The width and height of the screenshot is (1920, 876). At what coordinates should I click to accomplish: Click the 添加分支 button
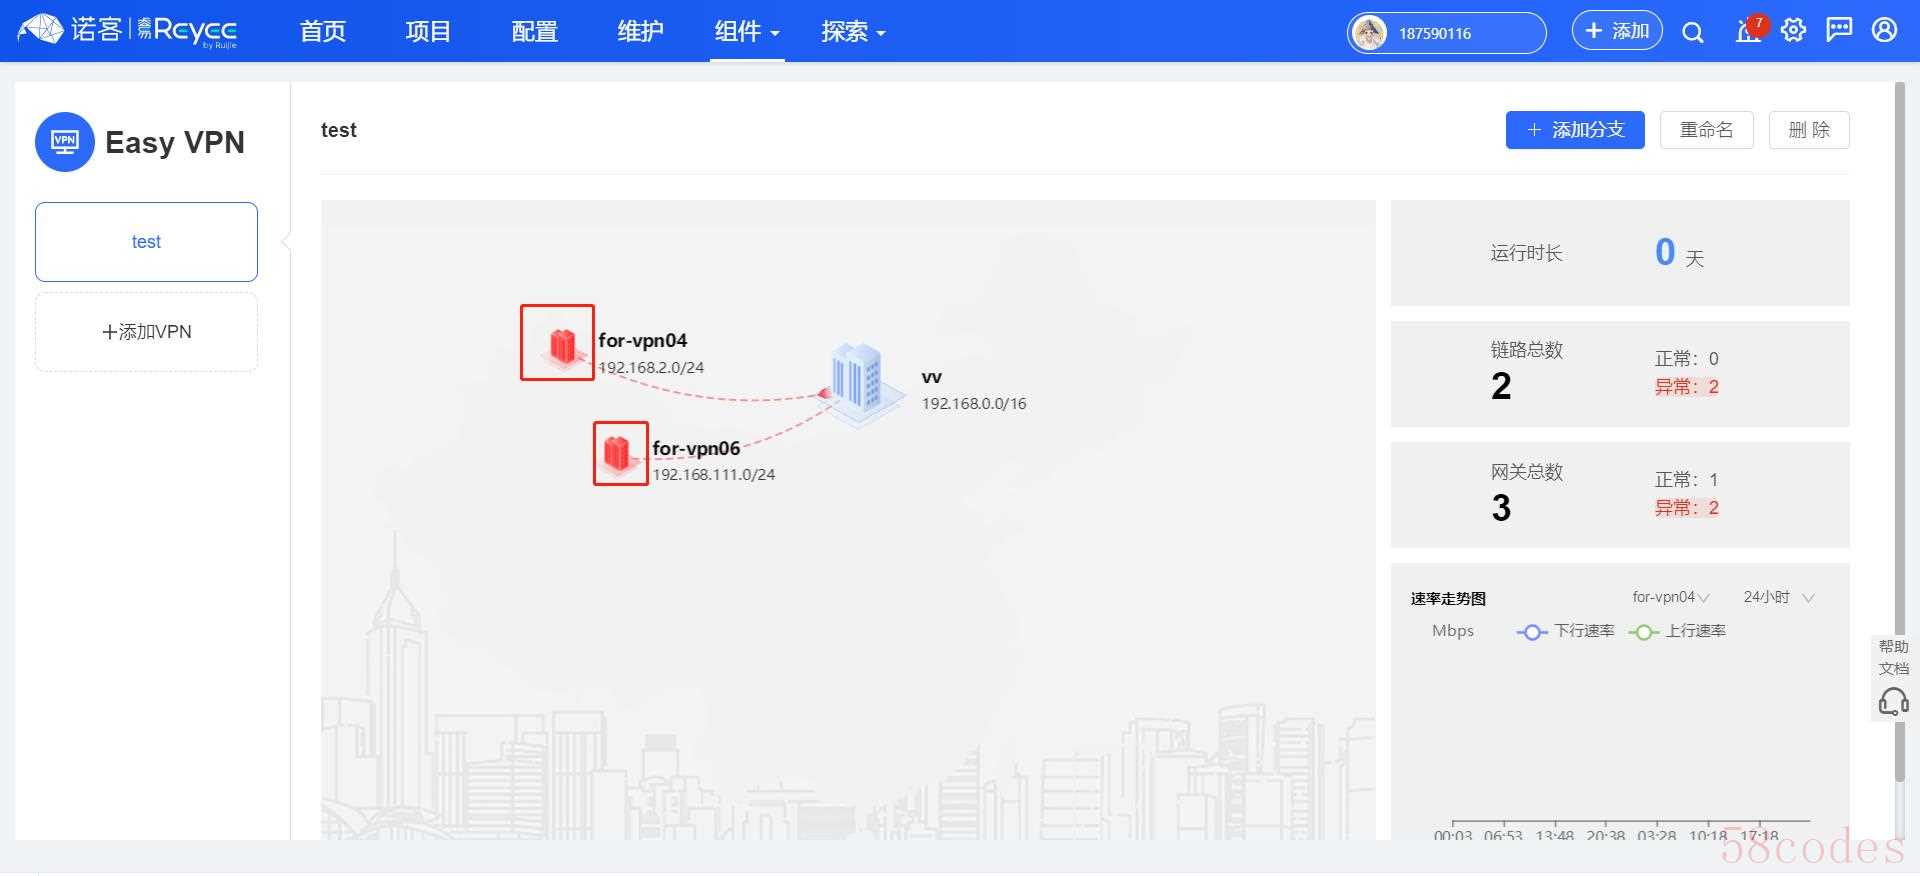point(1575,130)
